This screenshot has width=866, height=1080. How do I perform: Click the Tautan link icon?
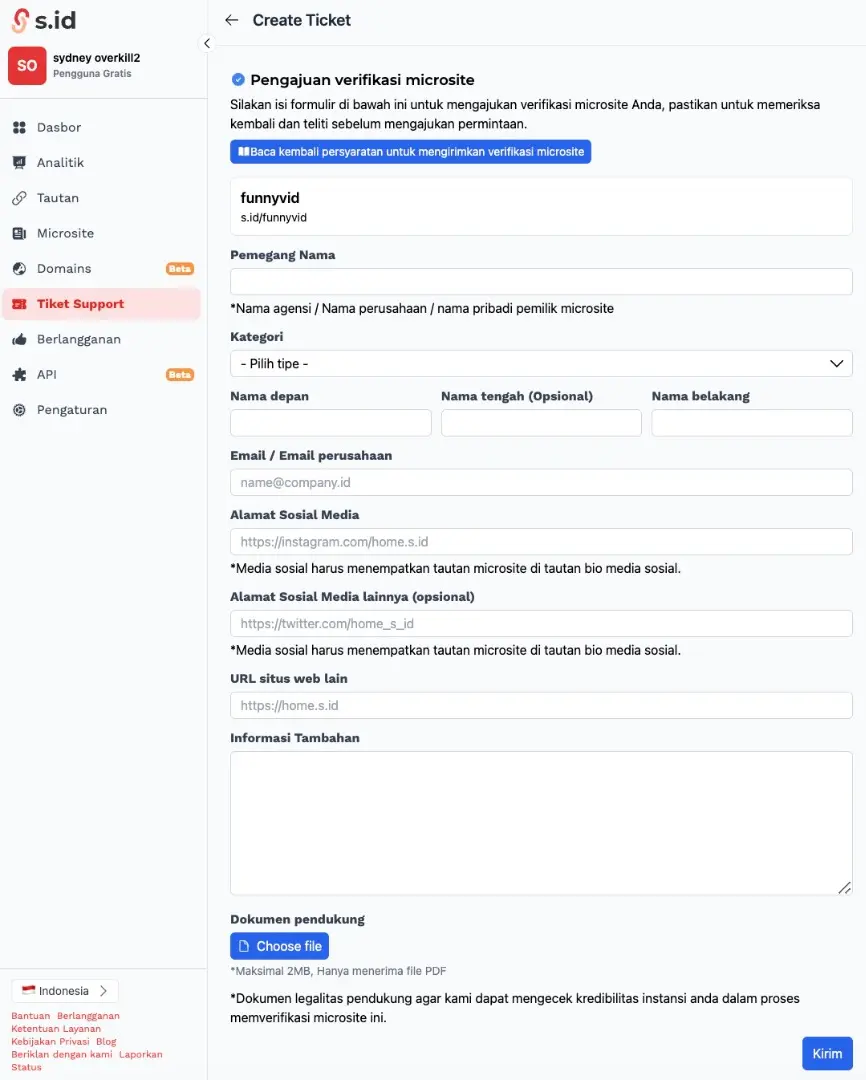[x=19, y=198]
